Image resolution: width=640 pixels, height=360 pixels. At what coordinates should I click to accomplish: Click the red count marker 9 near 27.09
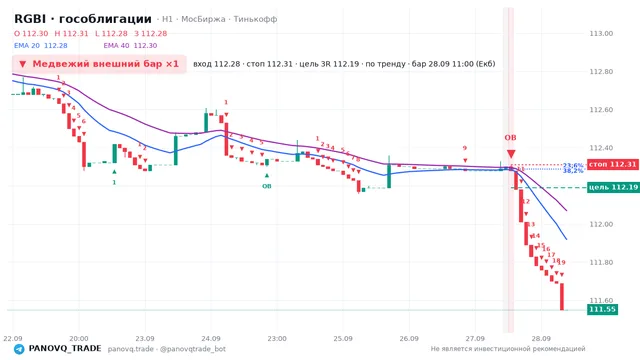click(464, 148)
